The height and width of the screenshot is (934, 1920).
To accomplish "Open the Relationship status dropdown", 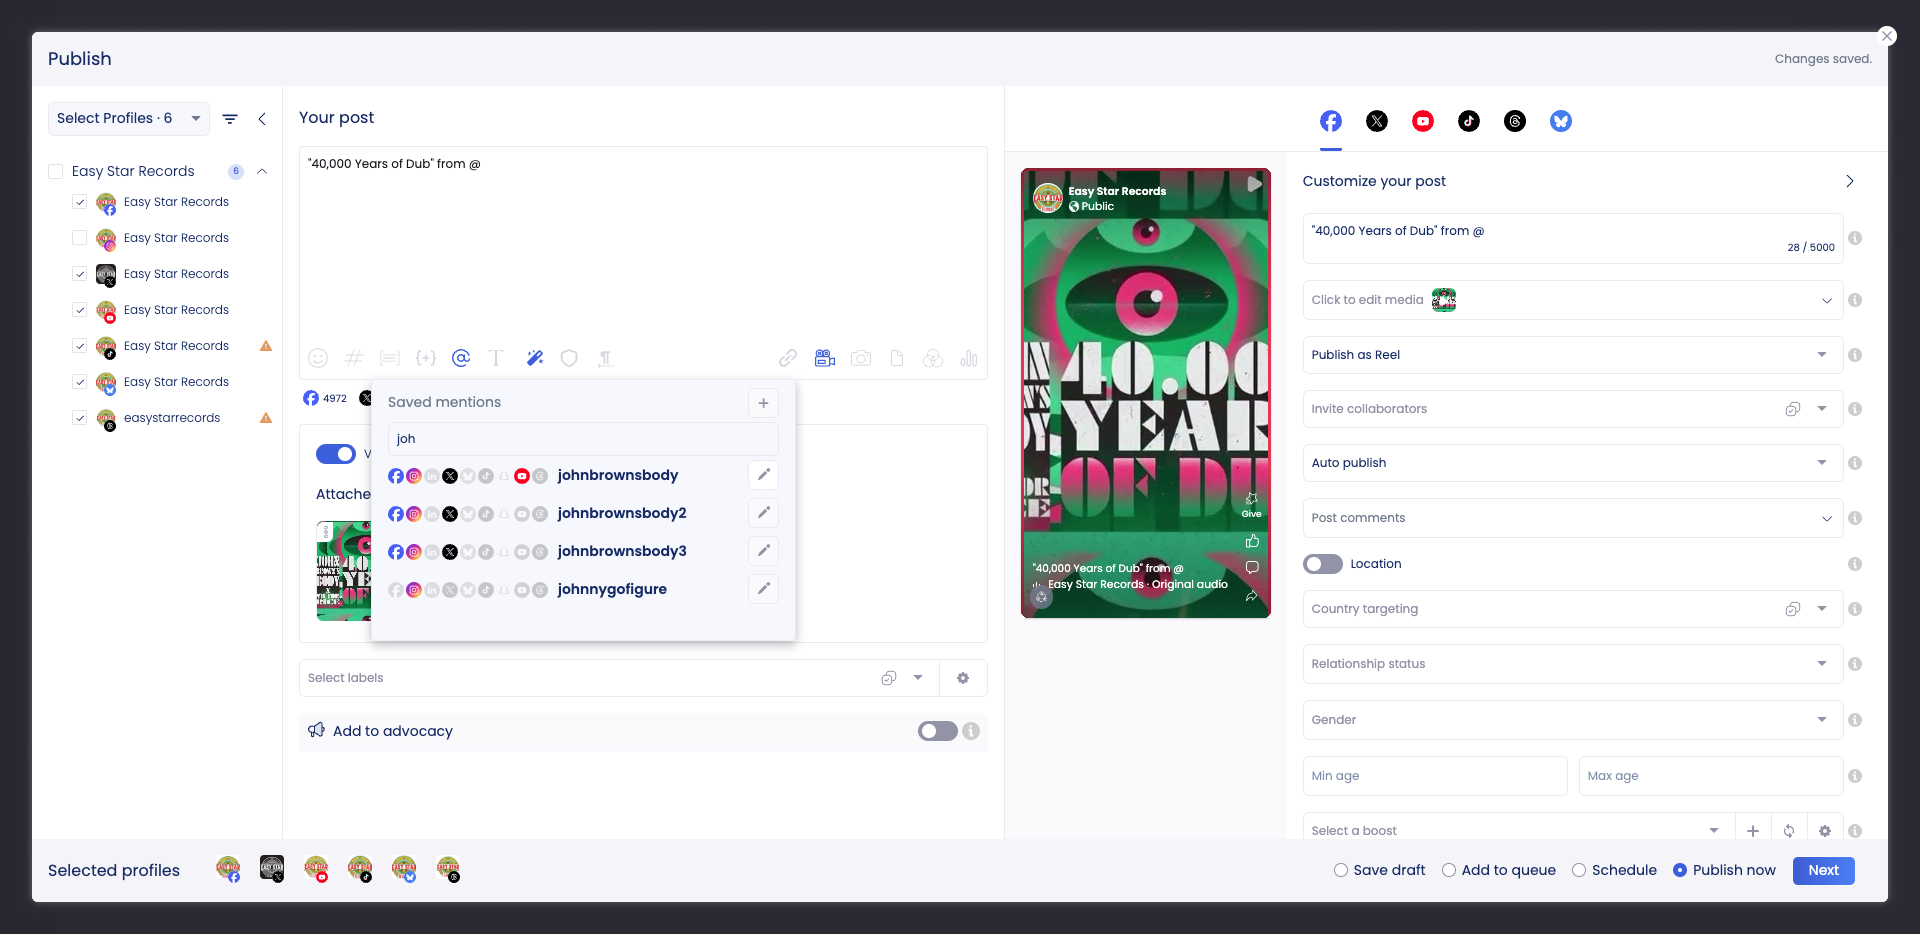I will (1572, 664).
